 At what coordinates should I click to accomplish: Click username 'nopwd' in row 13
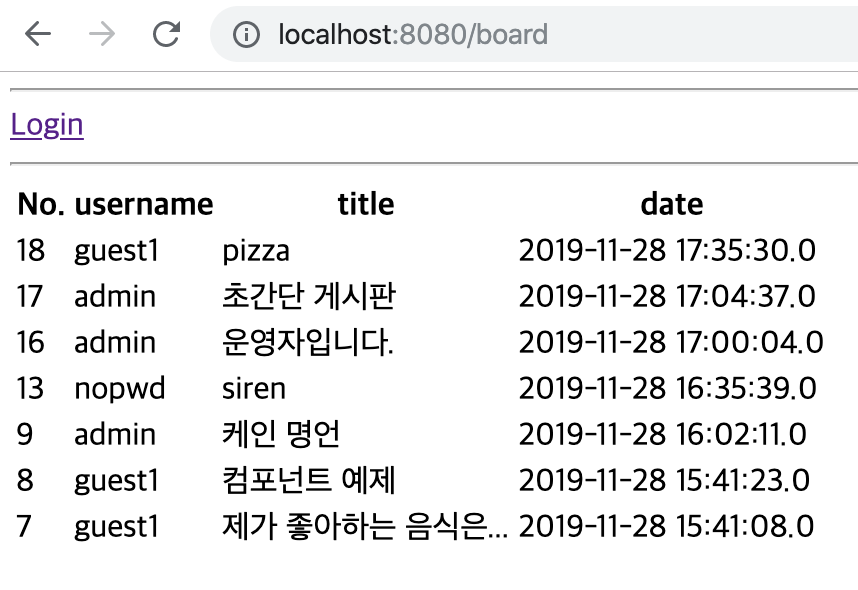(120, 388)
